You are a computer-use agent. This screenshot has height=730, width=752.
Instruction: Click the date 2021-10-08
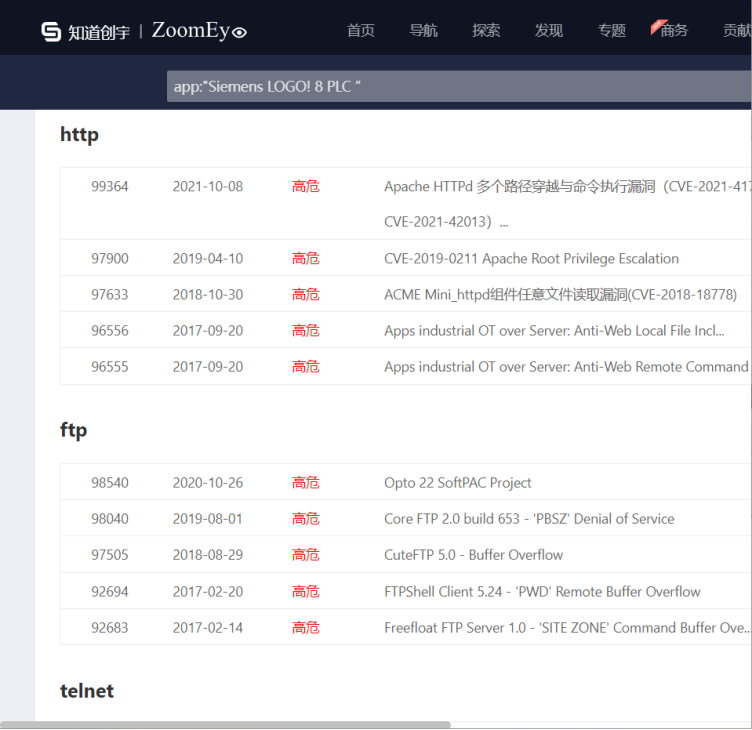208,187
